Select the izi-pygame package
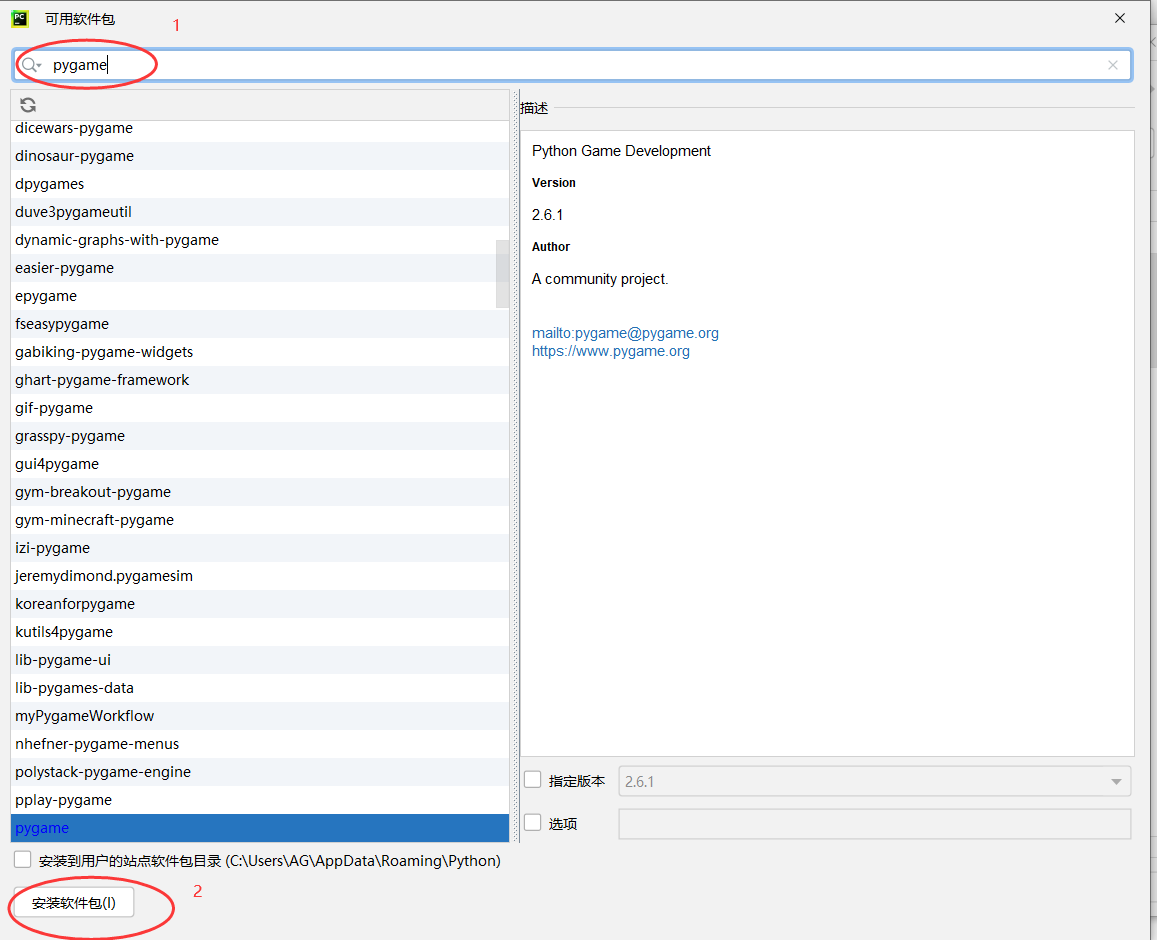 pyautogui.click(x=260, y=549)
